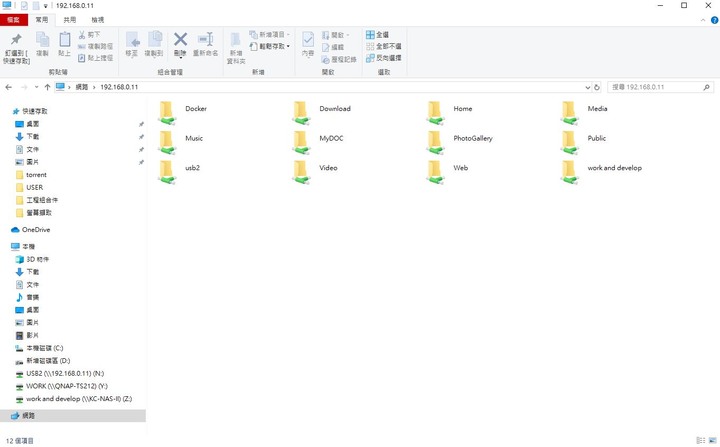Open USB2 (\\192.168.0.11) (N:) drive
This screenshot has height=447, width=720.
(x=60, y=373)
